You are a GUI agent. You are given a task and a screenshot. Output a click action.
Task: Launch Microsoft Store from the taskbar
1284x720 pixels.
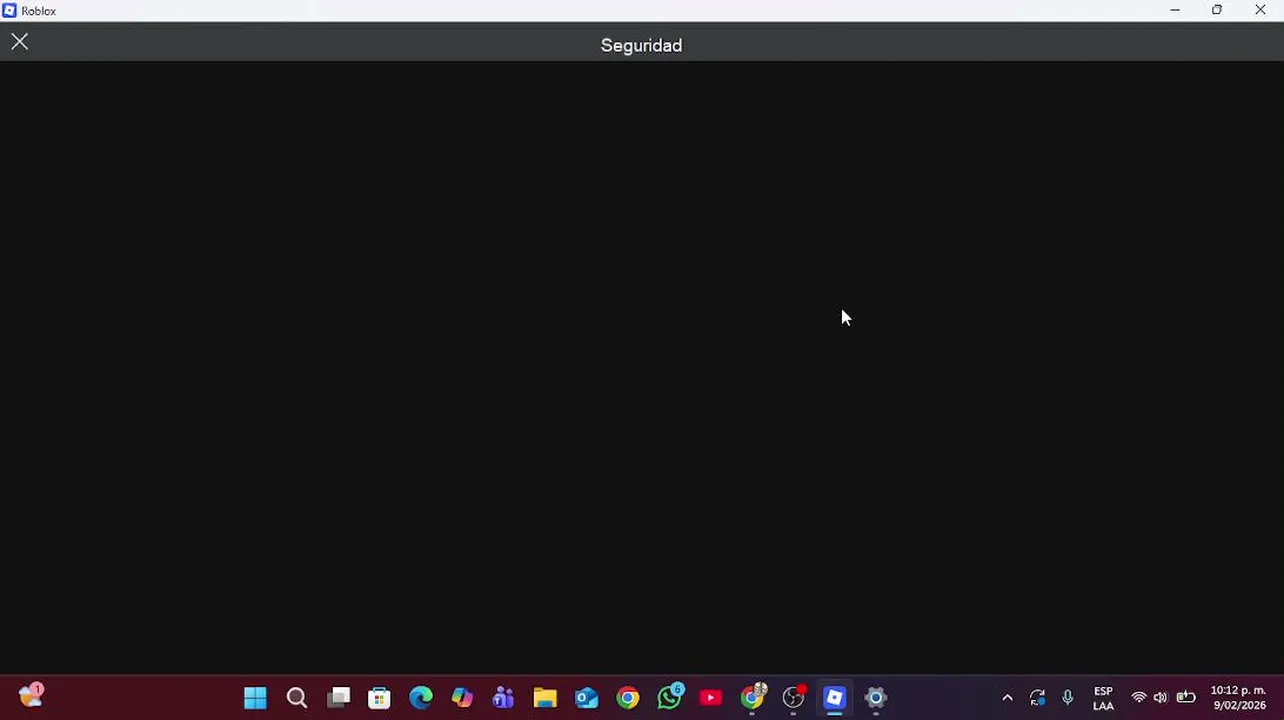click(379, 698)
